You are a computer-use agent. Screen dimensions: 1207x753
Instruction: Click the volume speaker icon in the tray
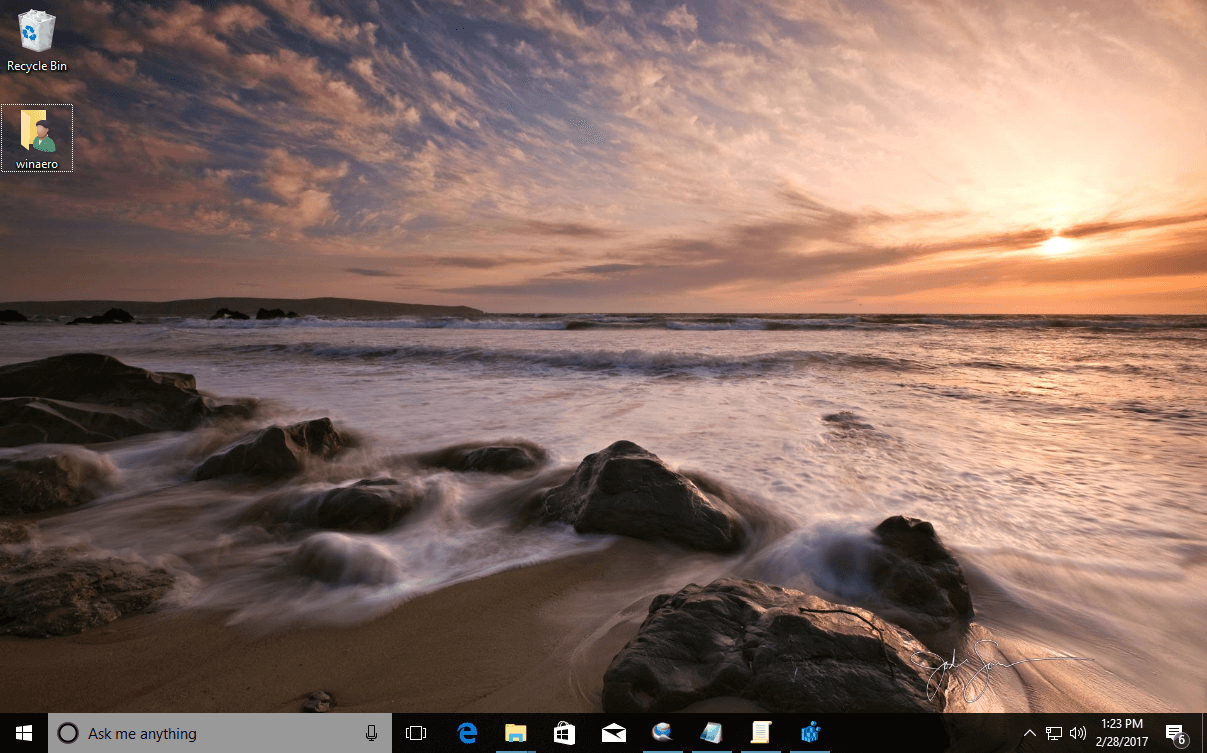[x=1077, y=733]
